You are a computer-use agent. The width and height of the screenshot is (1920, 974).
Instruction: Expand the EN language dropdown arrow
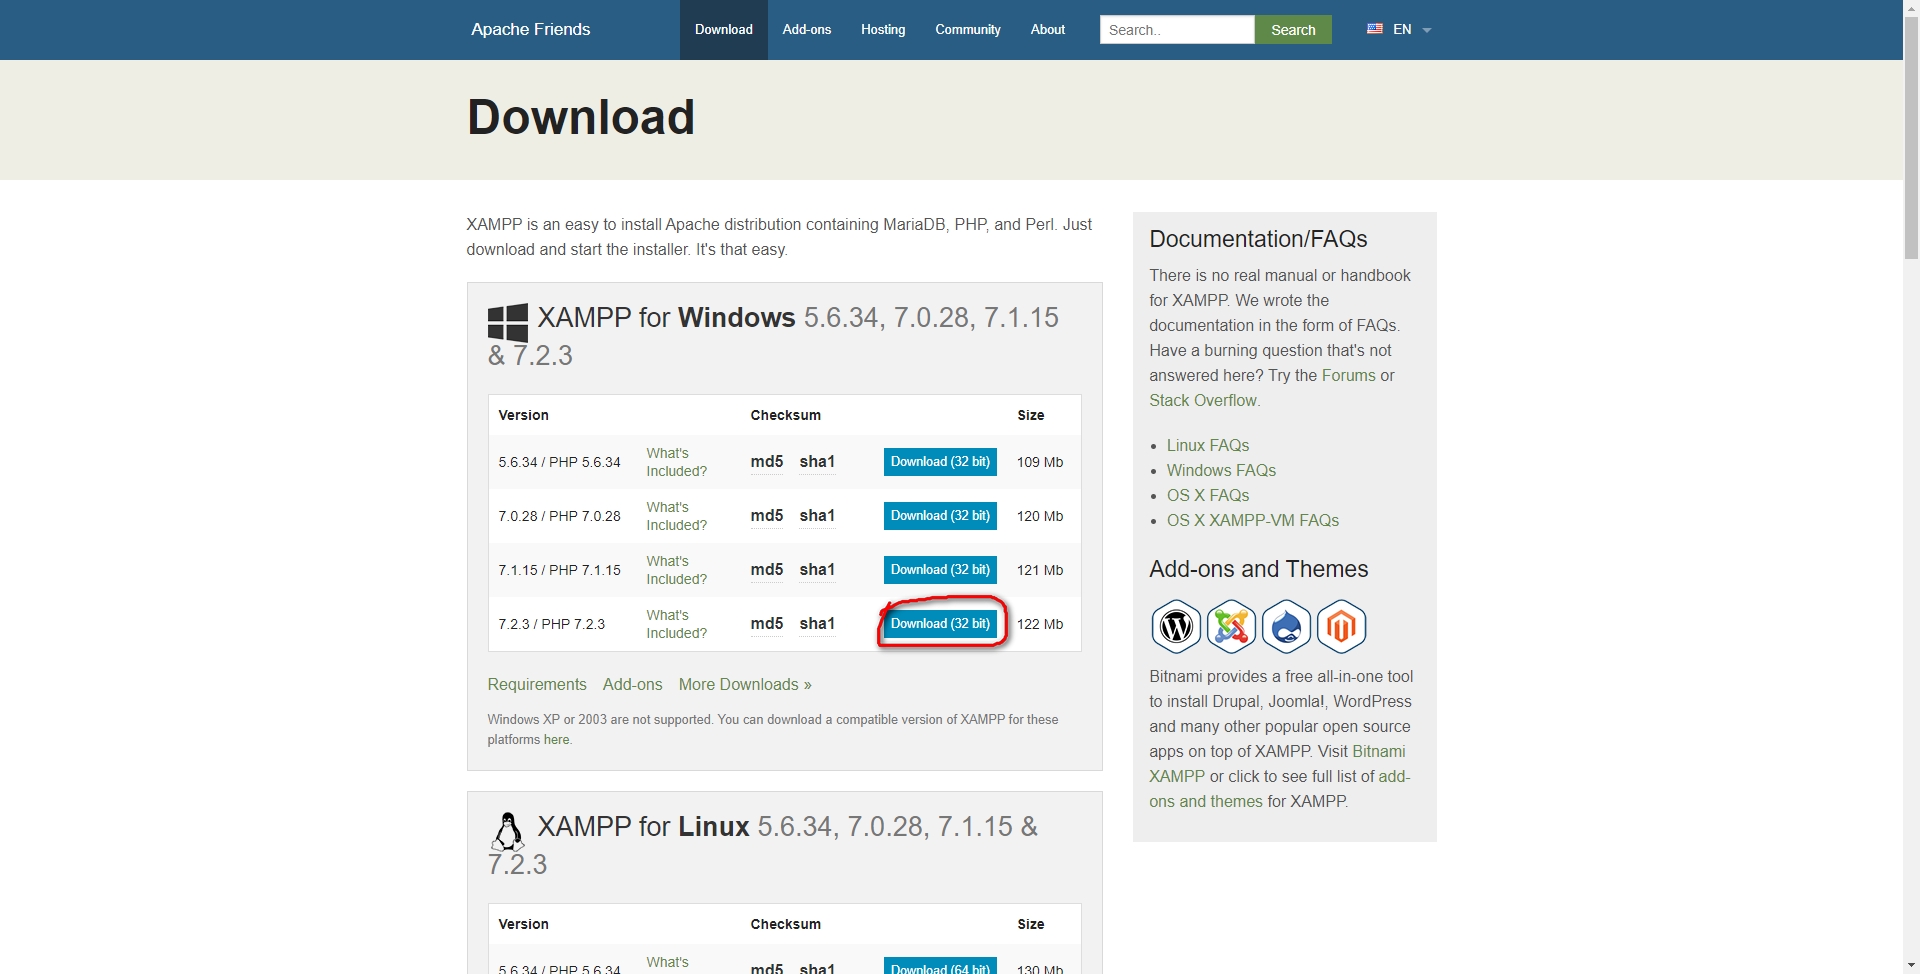click(1427, 30)
